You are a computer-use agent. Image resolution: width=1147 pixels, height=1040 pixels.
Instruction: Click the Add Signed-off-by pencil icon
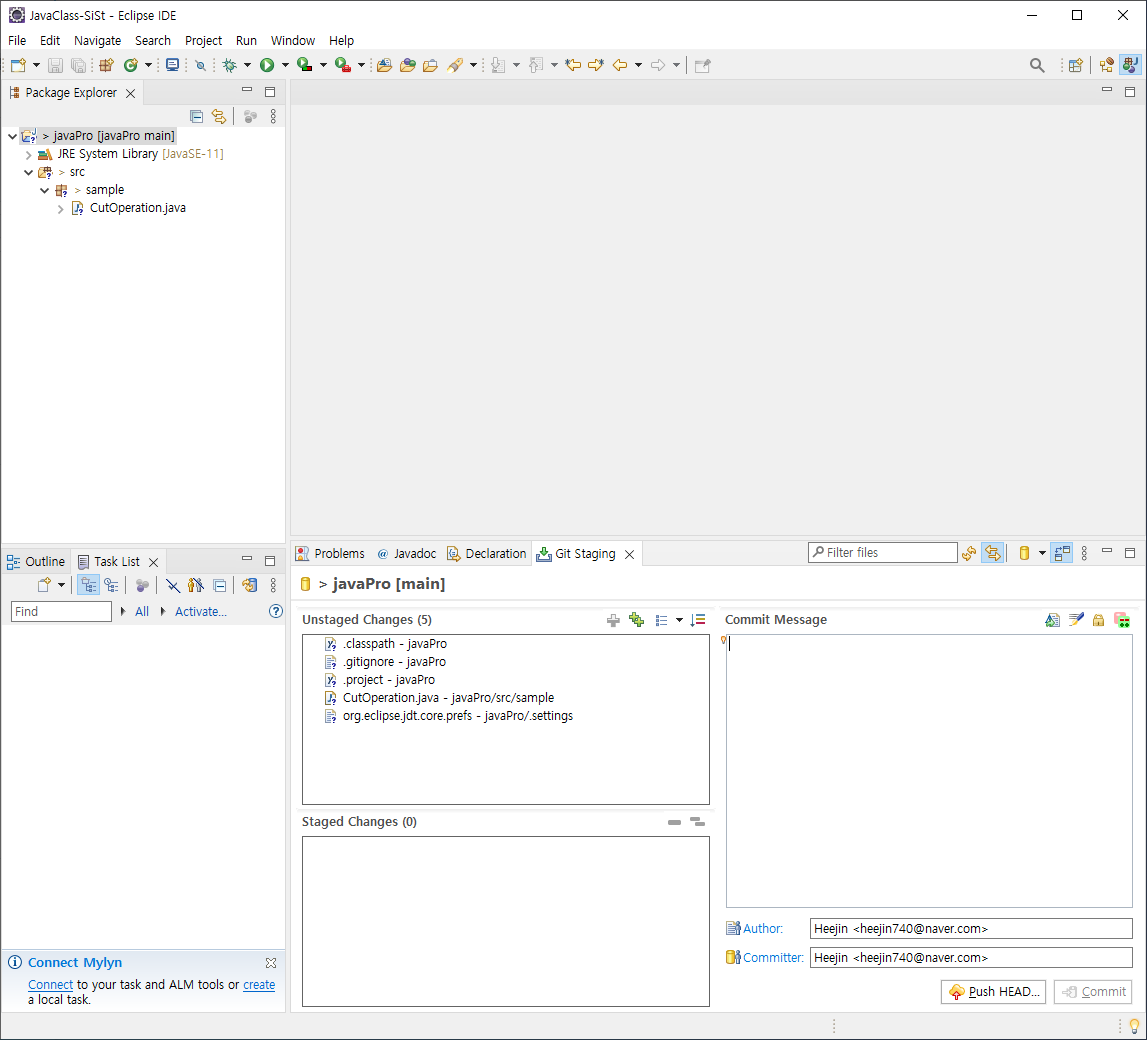(x=1075, y=620)
